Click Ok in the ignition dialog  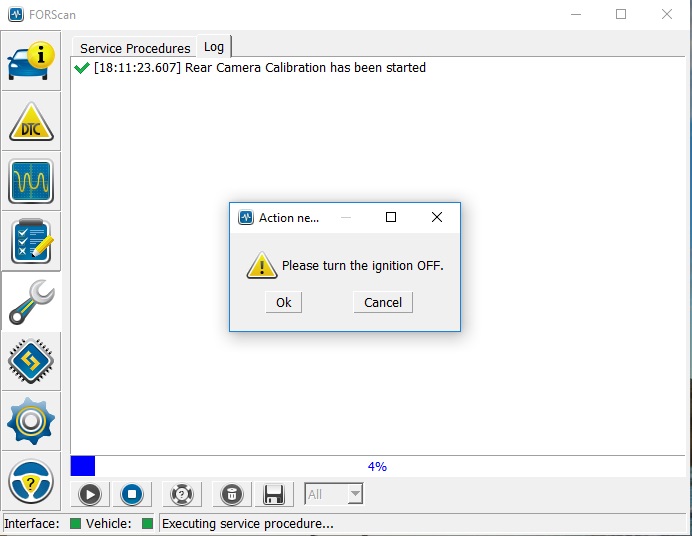283,302
